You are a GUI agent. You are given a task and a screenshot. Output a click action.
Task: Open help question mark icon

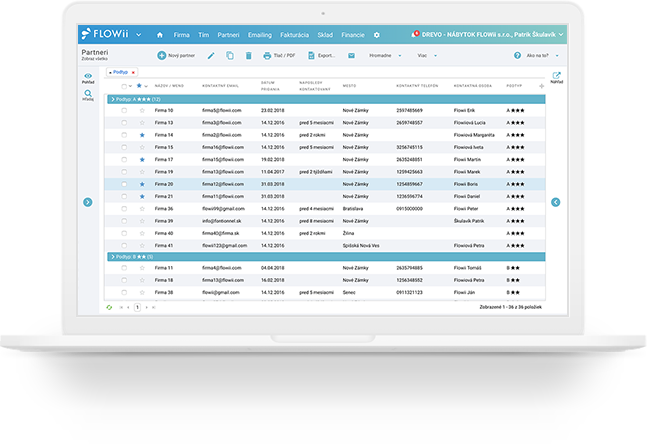[x=517, y=55]
